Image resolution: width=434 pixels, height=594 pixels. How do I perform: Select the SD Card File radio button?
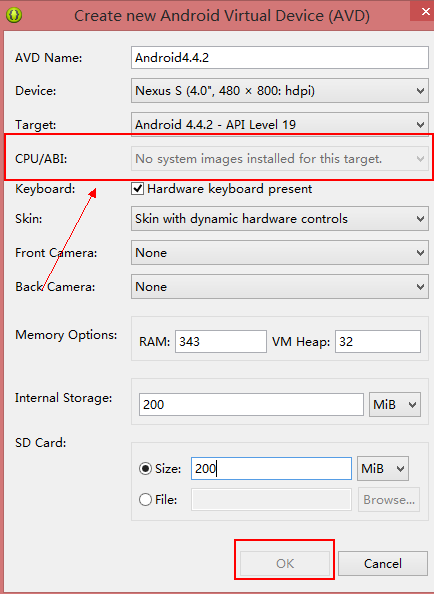pos(145,500)
